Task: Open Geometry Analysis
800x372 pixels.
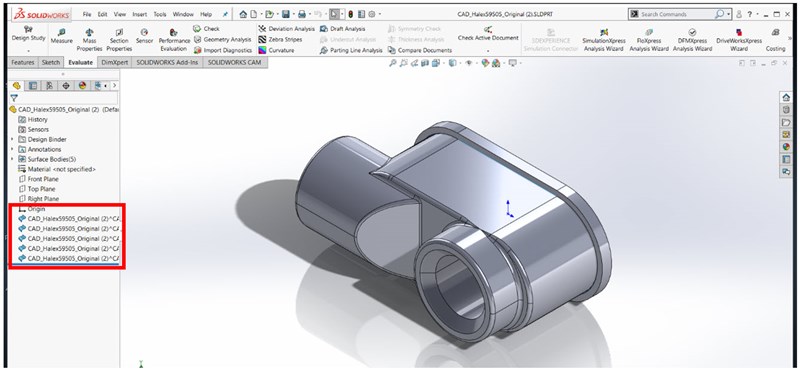Action: click(x=222, y=39)
